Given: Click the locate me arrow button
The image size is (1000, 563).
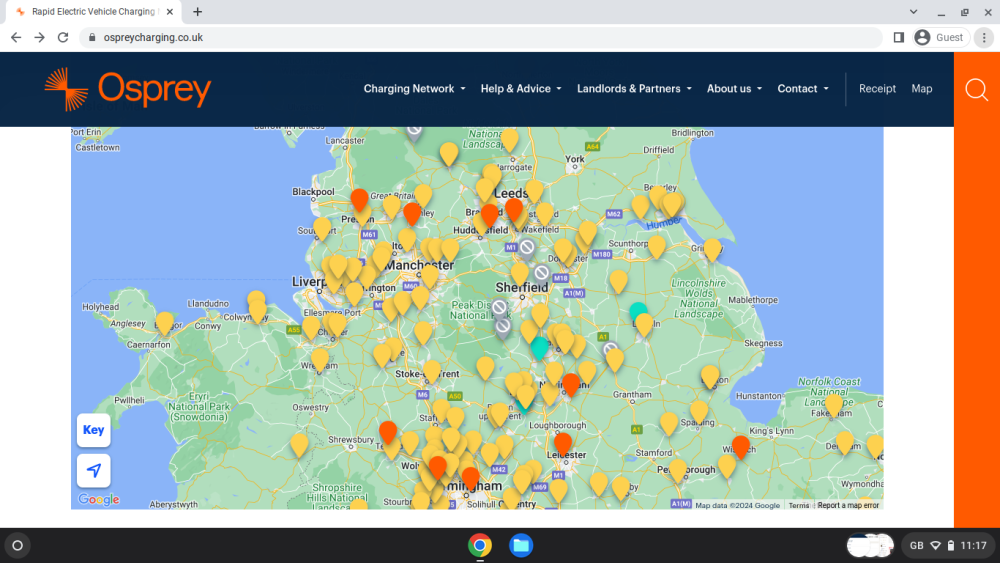Looking at the screenshot, I should (94, 471).
